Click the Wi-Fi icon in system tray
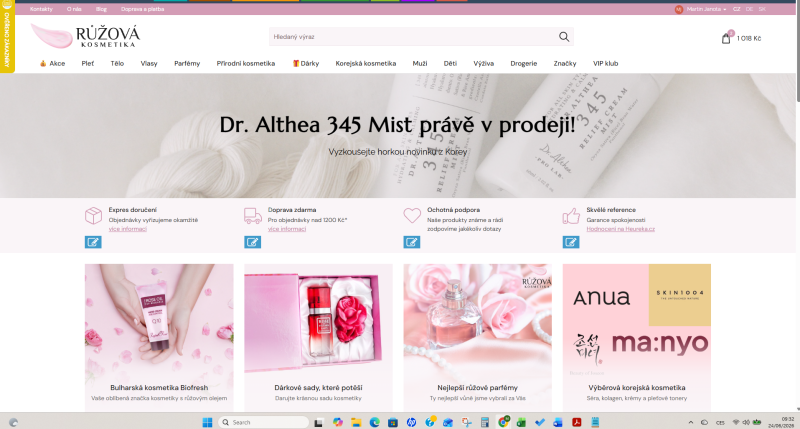 (x=736, y=422)
